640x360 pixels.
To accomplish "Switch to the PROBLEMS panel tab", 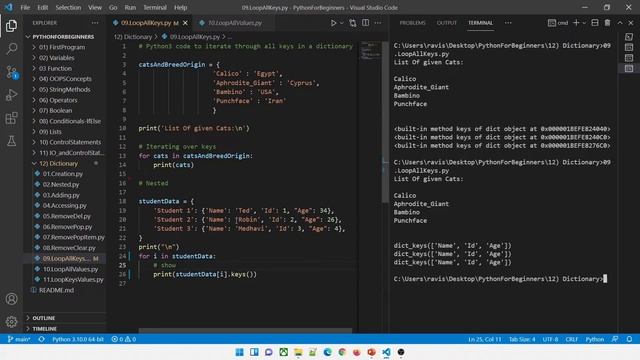I will click(412, 23).
